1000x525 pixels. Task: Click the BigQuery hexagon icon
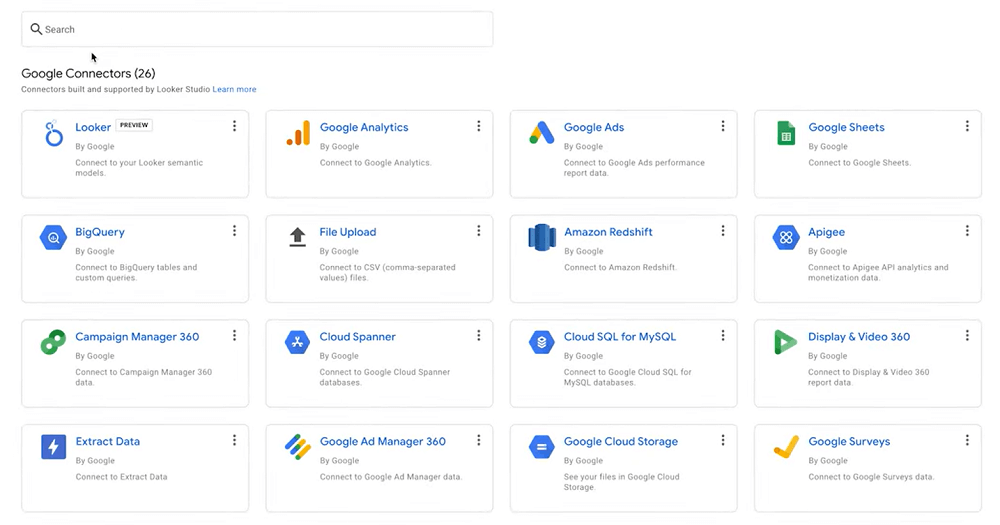tap(54, 237)
